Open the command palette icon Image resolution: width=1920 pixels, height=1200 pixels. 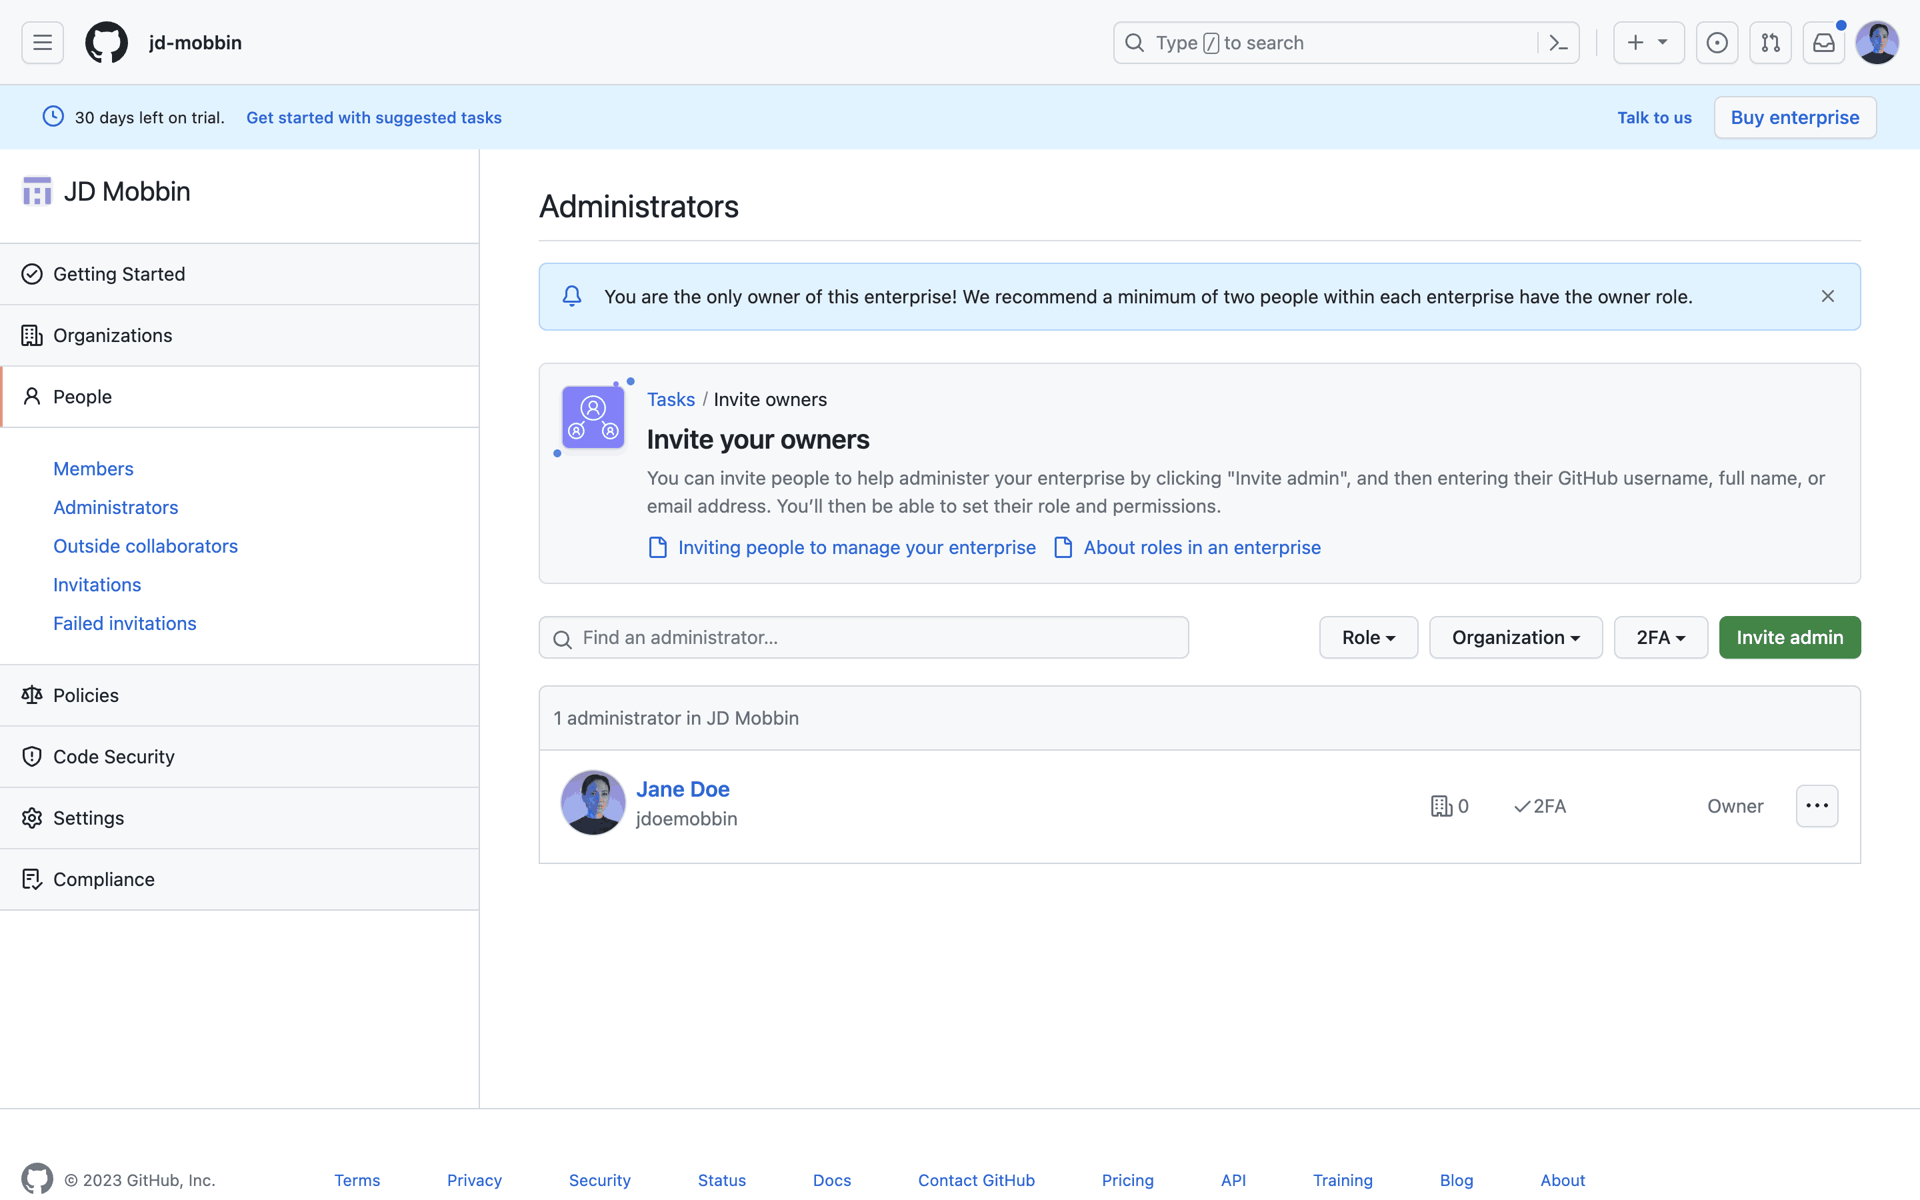point(1558,43)
